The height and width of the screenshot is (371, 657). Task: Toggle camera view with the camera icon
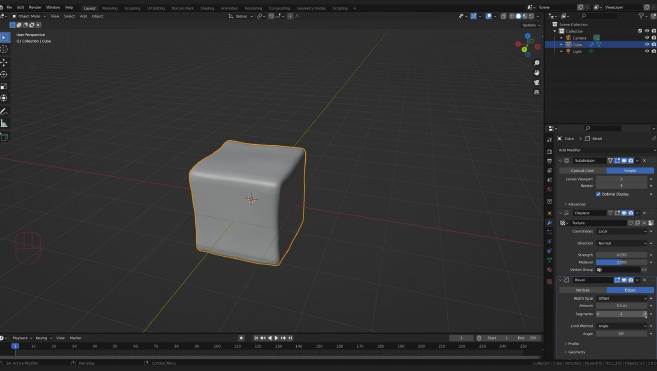tap(537, 82)
